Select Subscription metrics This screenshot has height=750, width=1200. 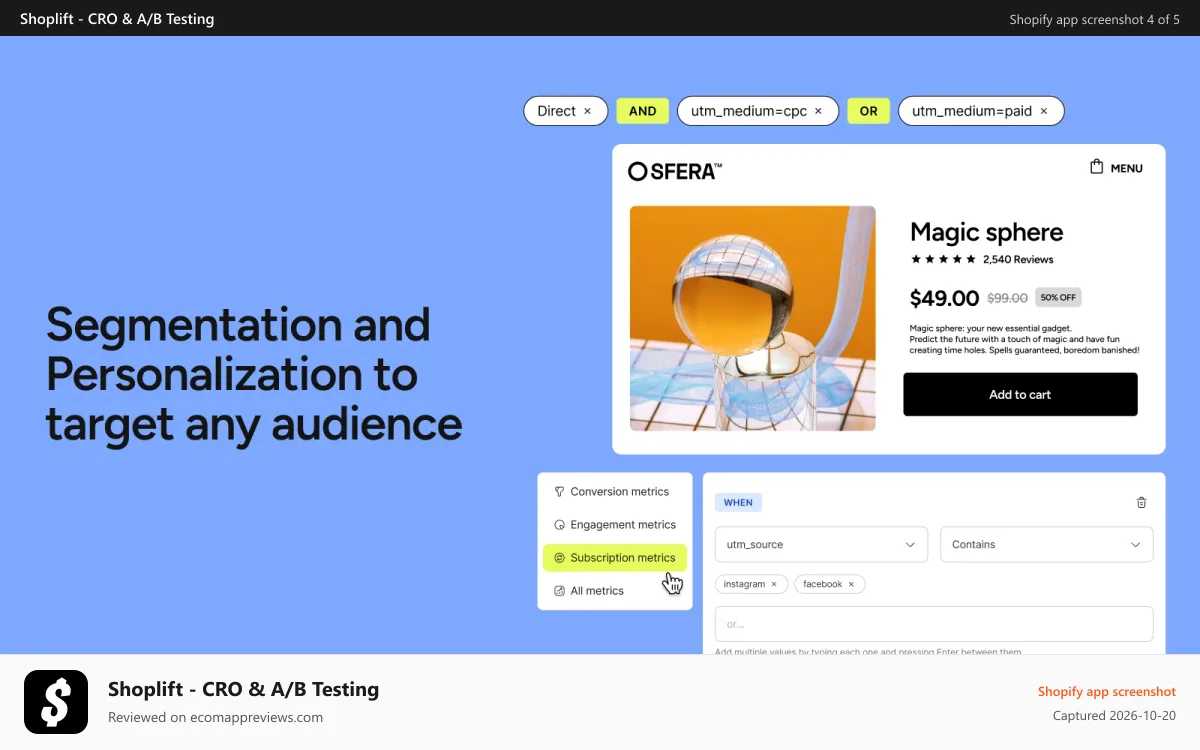[614, 557]
